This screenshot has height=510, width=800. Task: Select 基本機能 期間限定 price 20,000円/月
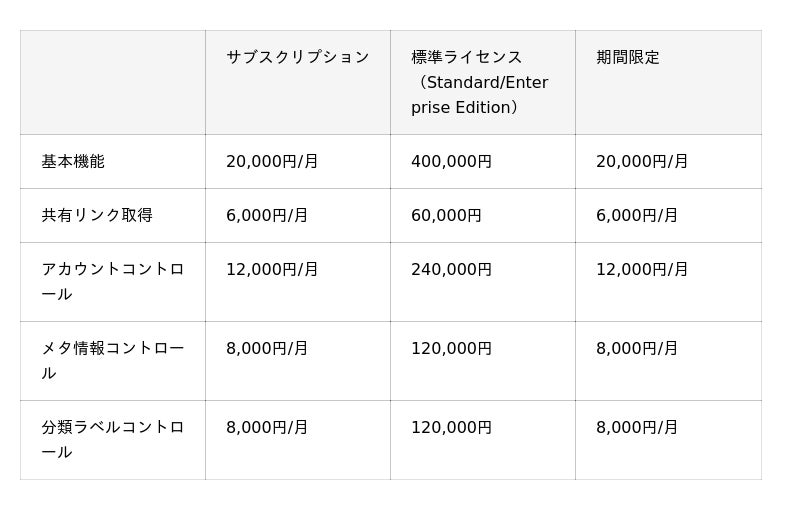point(642,162)
